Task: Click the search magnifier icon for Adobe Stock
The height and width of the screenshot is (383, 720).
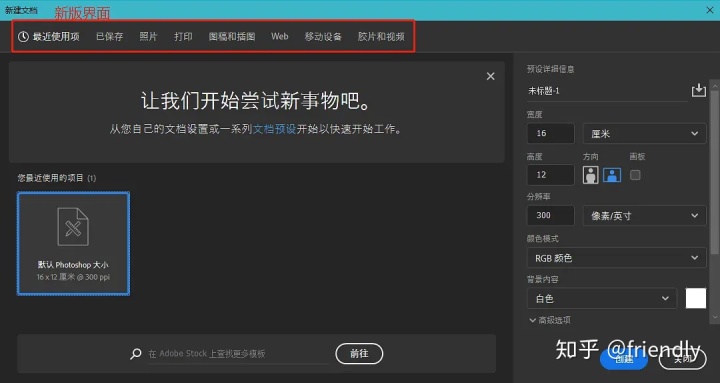Action: pyautogui.click(x=135, y=354)
